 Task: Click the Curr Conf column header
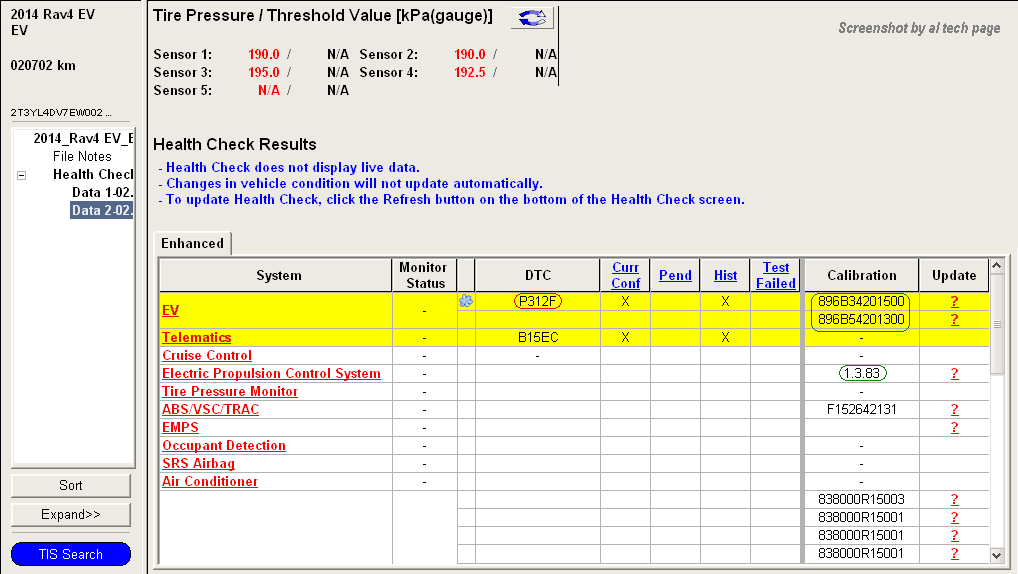point(625,275)
